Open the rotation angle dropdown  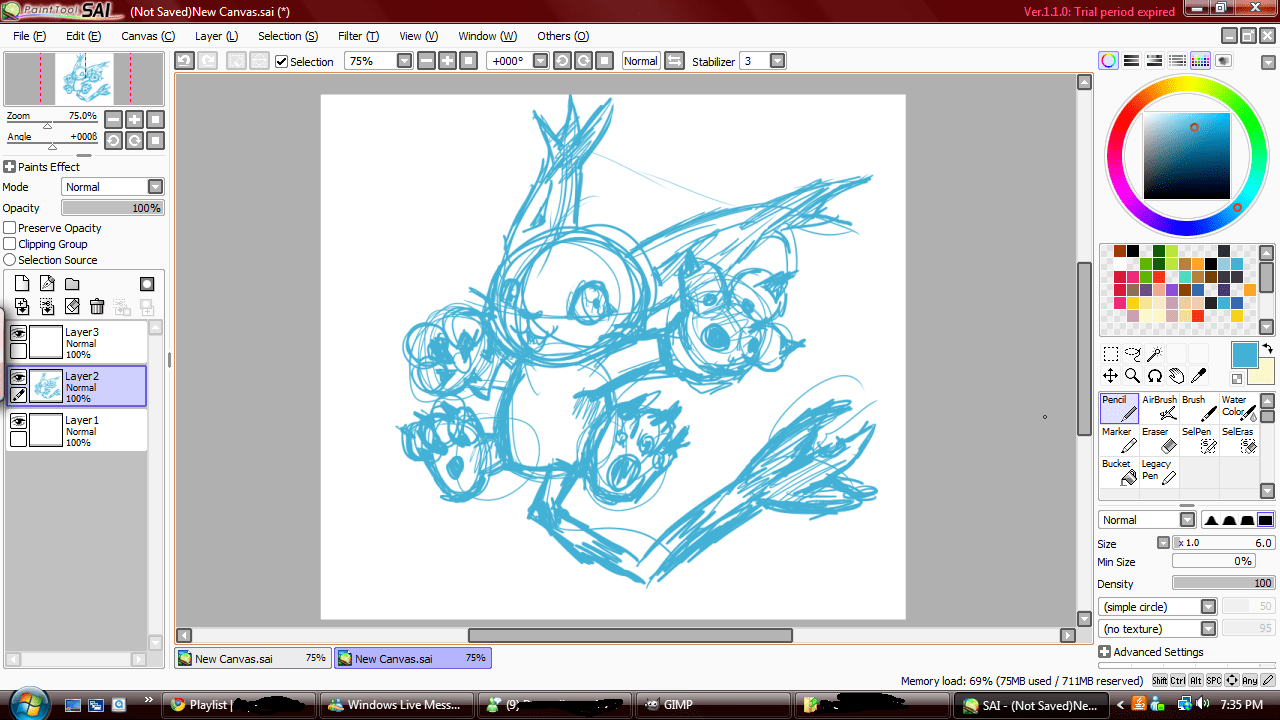pos(541,61)
